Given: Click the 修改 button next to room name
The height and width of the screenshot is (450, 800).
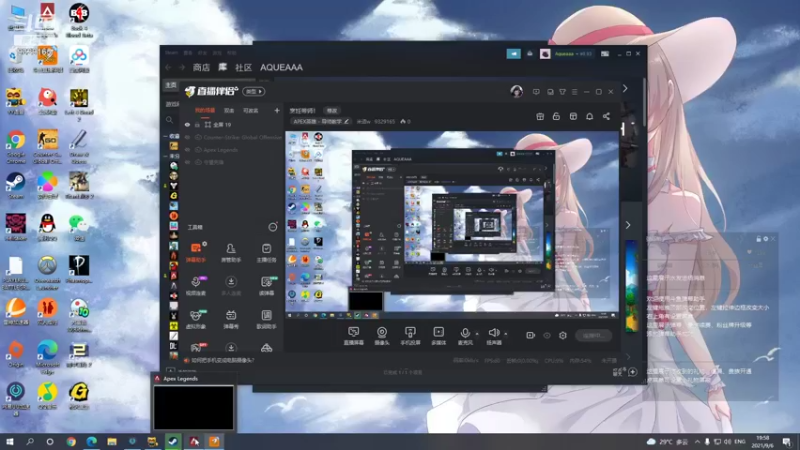Looking at the screenshot, I should pyautogui.click(x=332, y=110).
